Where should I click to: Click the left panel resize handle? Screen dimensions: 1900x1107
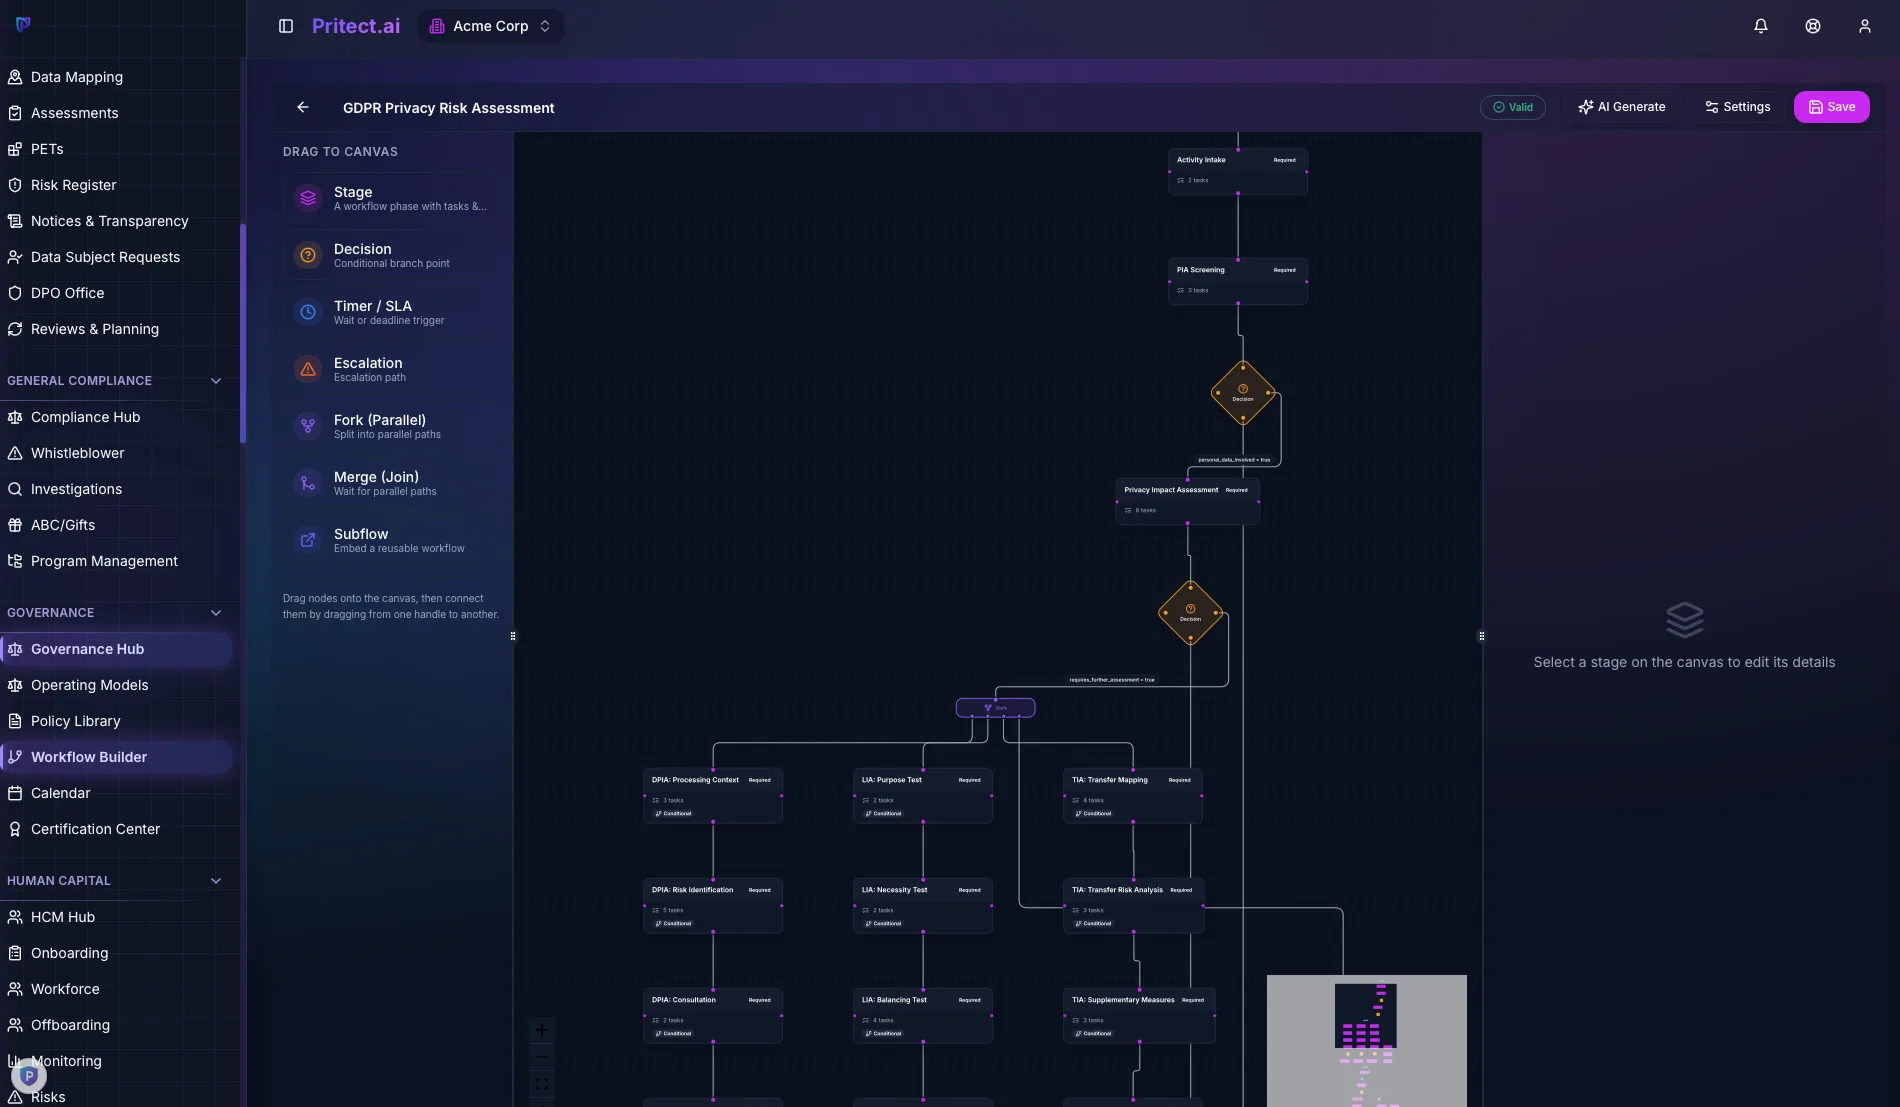(513, 636)
